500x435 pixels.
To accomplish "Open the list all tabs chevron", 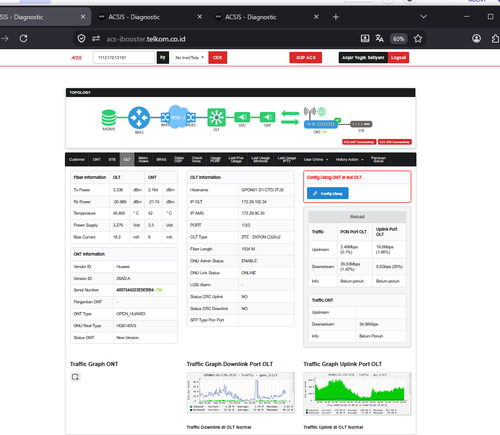I will [423, 17].
